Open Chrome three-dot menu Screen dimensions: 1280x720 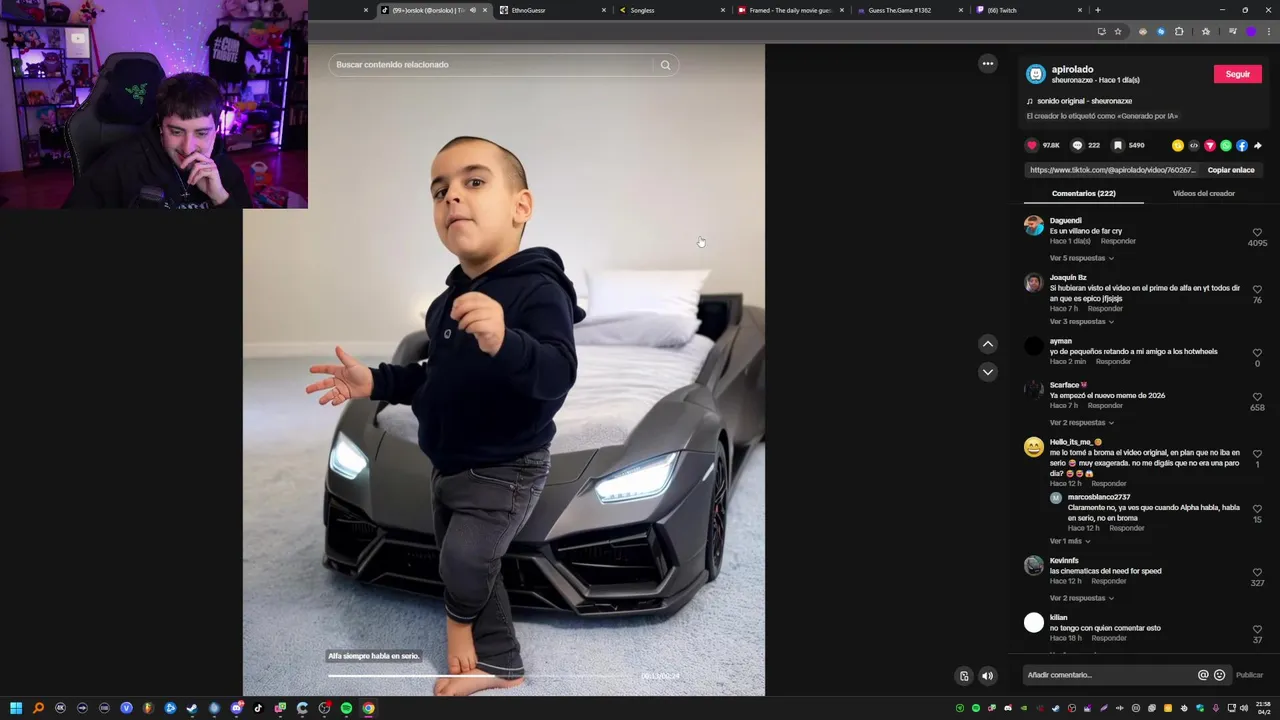point(1268,31)
